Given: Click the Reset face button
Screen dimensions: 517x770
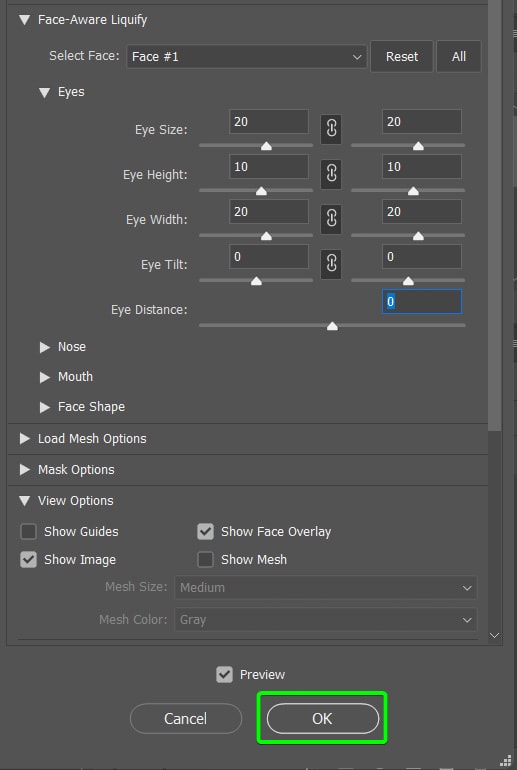Looking at the screenshot, I should tap(402, 56).
